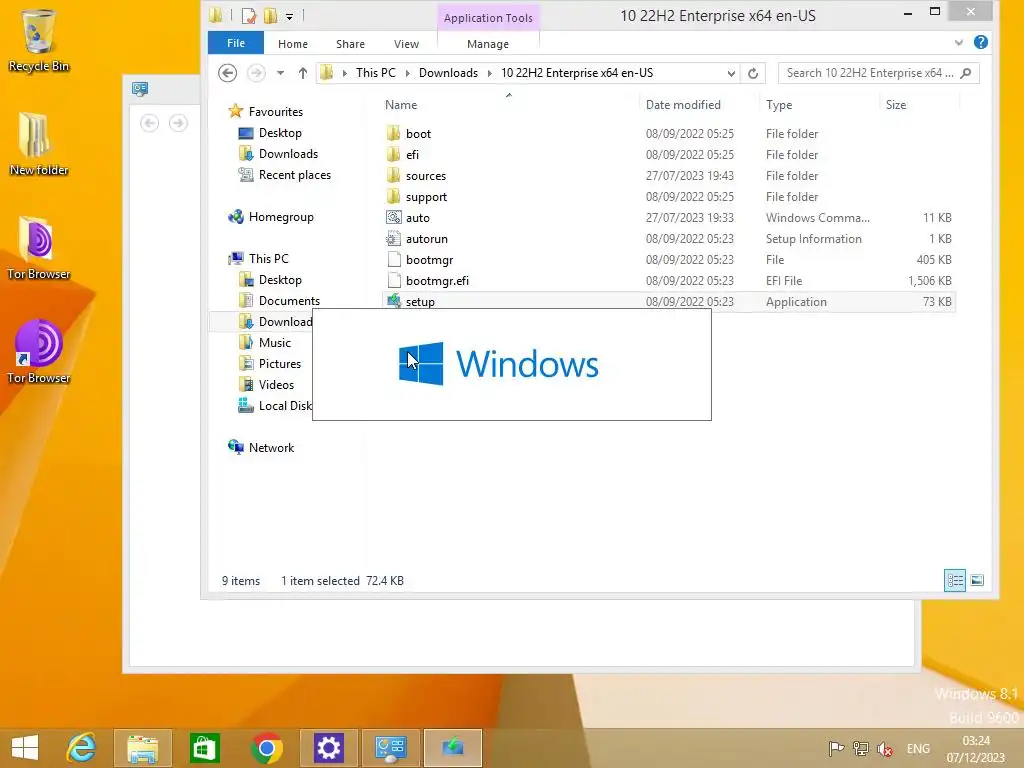Launch the Tor Browser shortcut icon

[x=39, y=351]
